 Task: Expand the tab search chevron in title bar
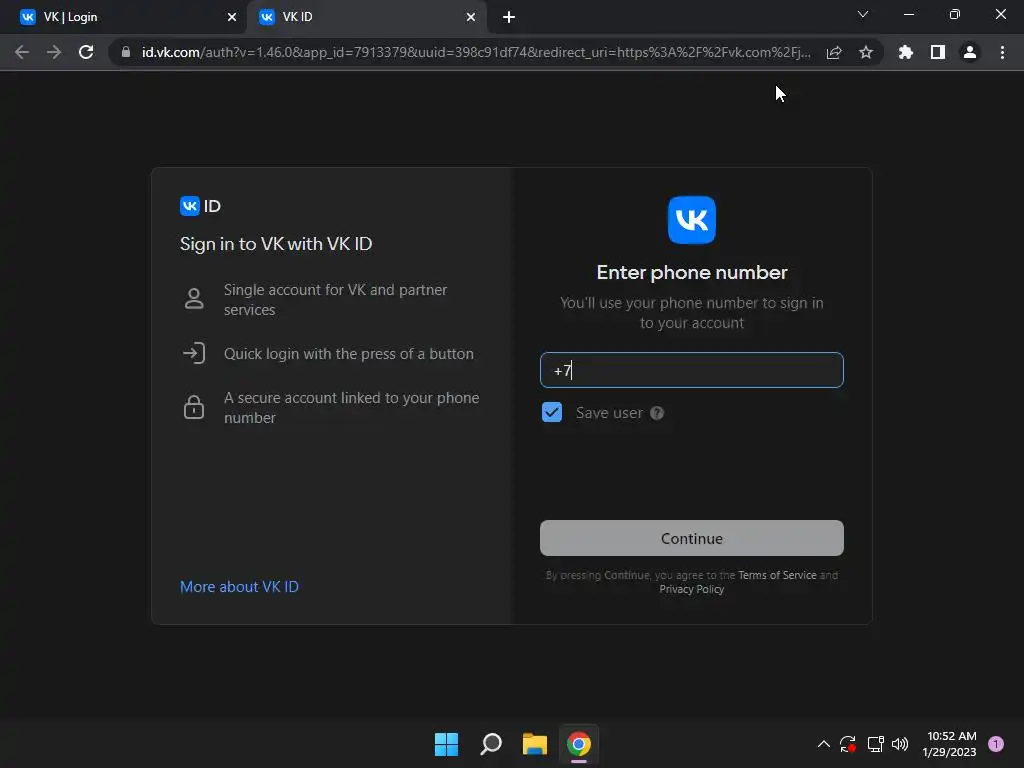click(863, 14)
